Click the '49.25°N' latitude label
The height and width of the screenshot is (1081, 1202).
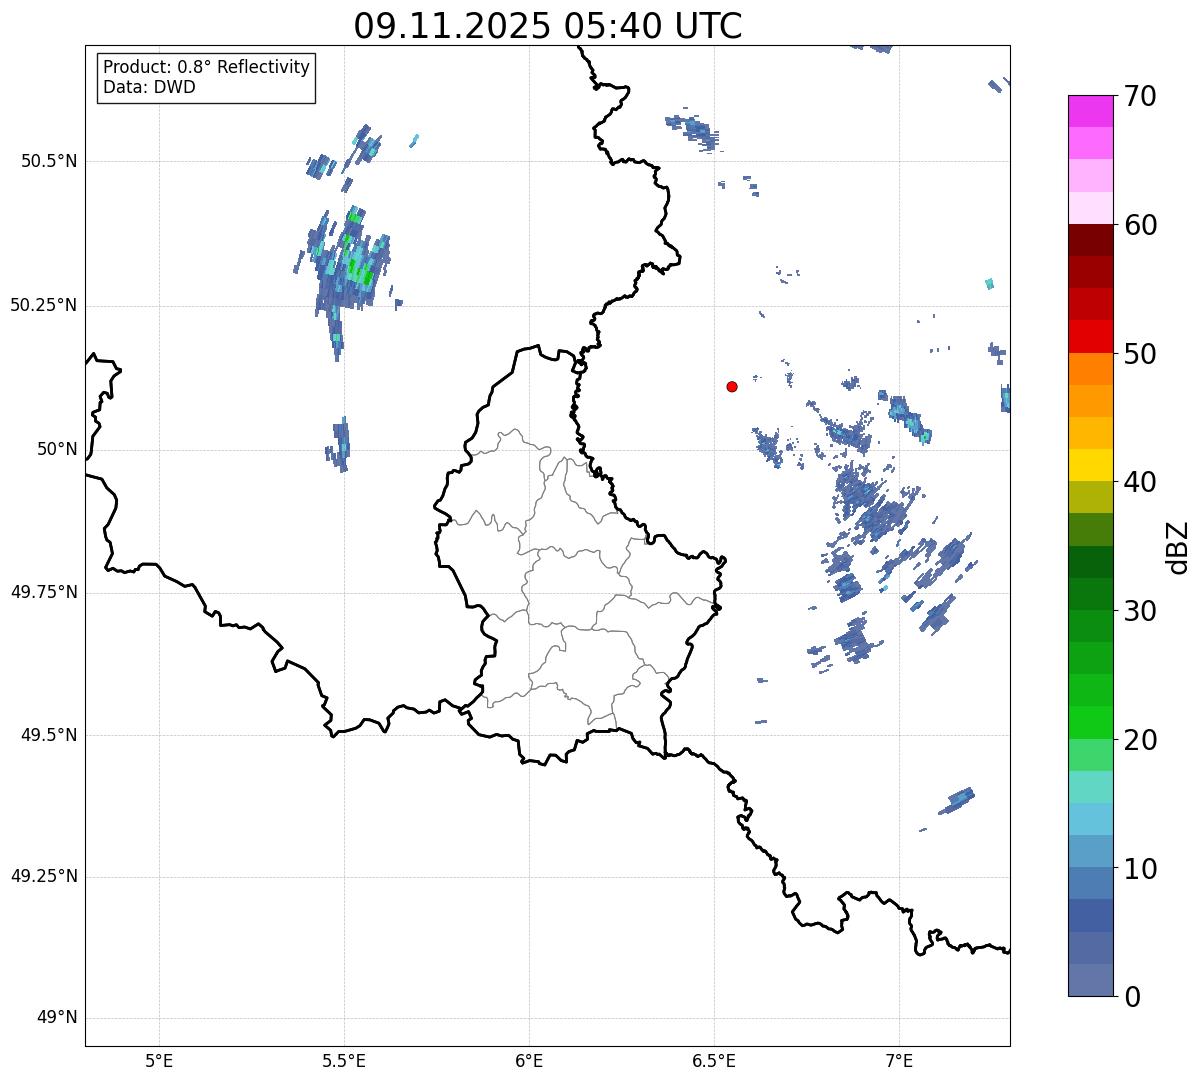(x=44, y=876)
